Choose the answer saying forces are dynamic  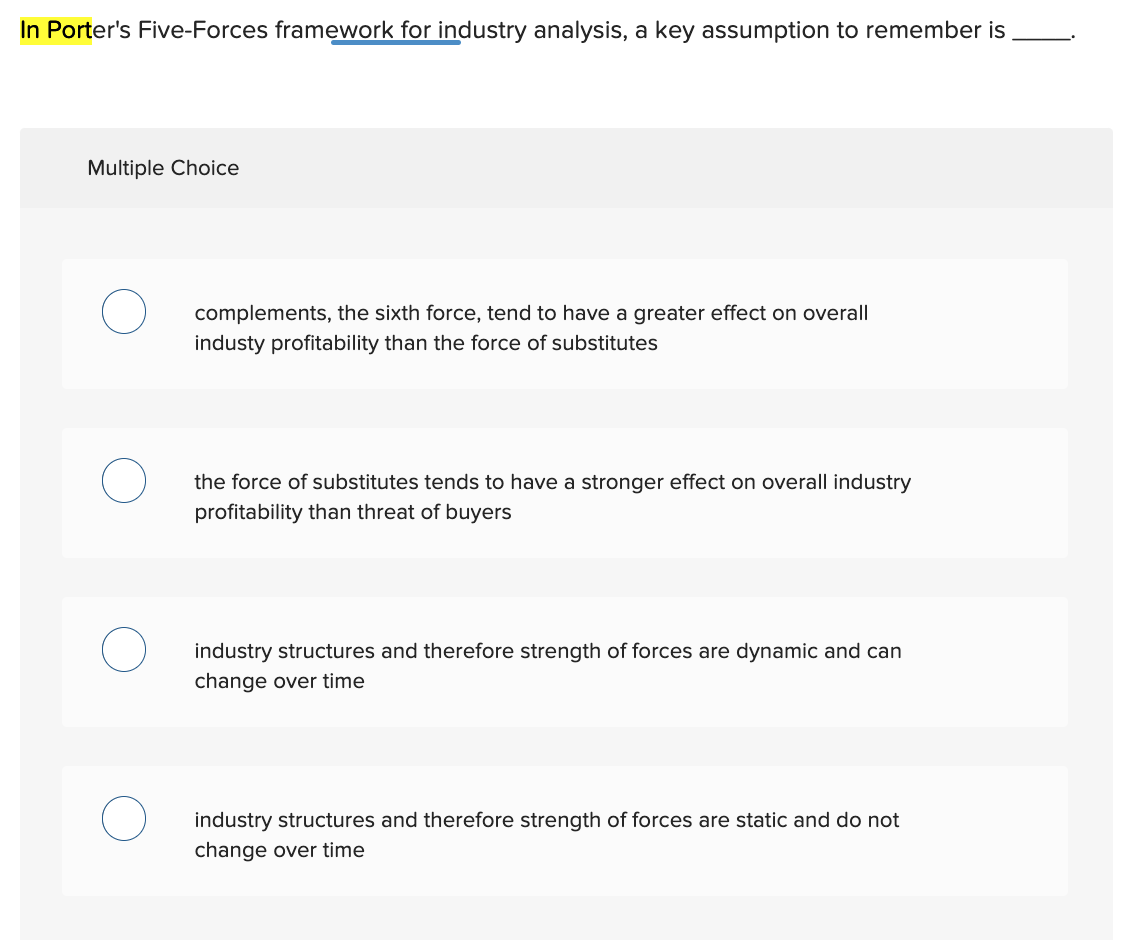coord(548,665)
